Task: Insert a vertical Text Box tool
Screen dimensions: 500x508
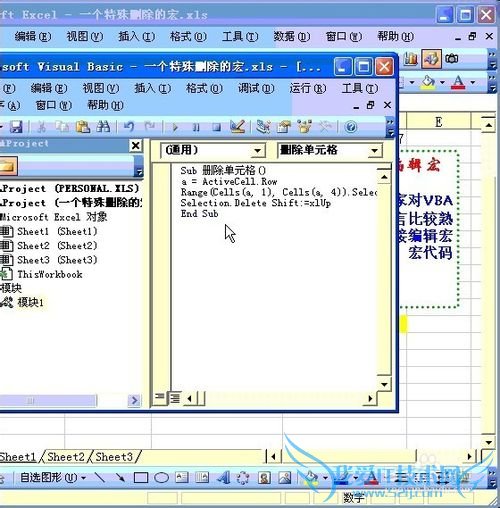Action: 202,478
